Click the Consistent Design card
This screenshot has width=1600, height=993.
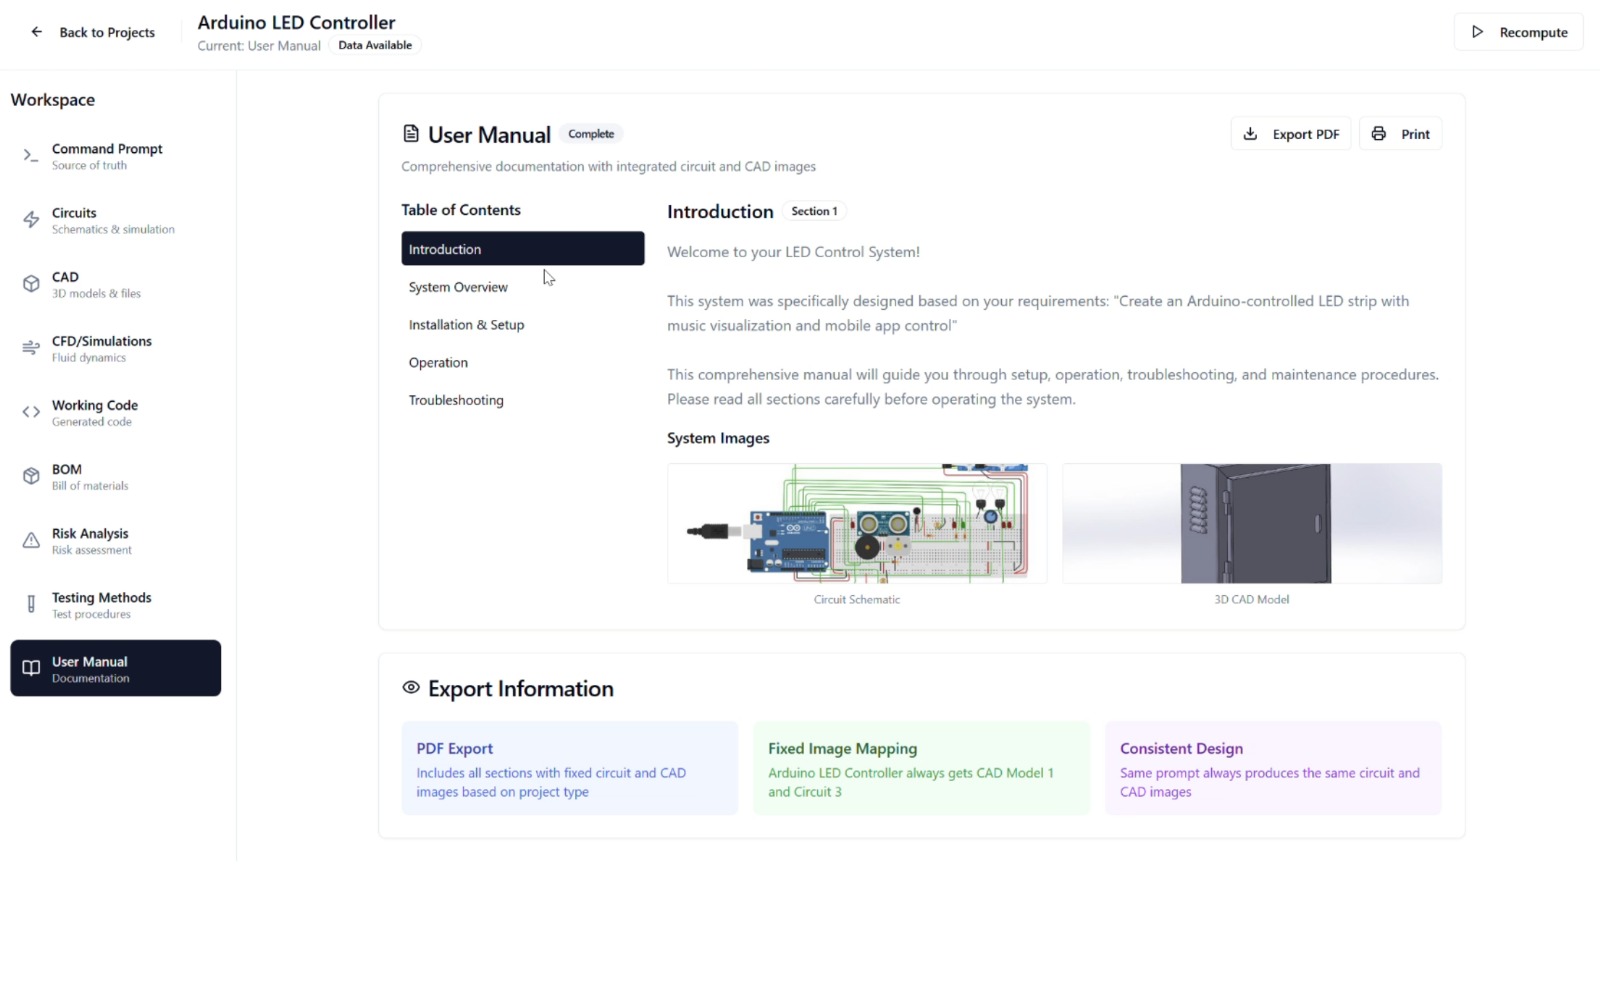click(1274, 768)
